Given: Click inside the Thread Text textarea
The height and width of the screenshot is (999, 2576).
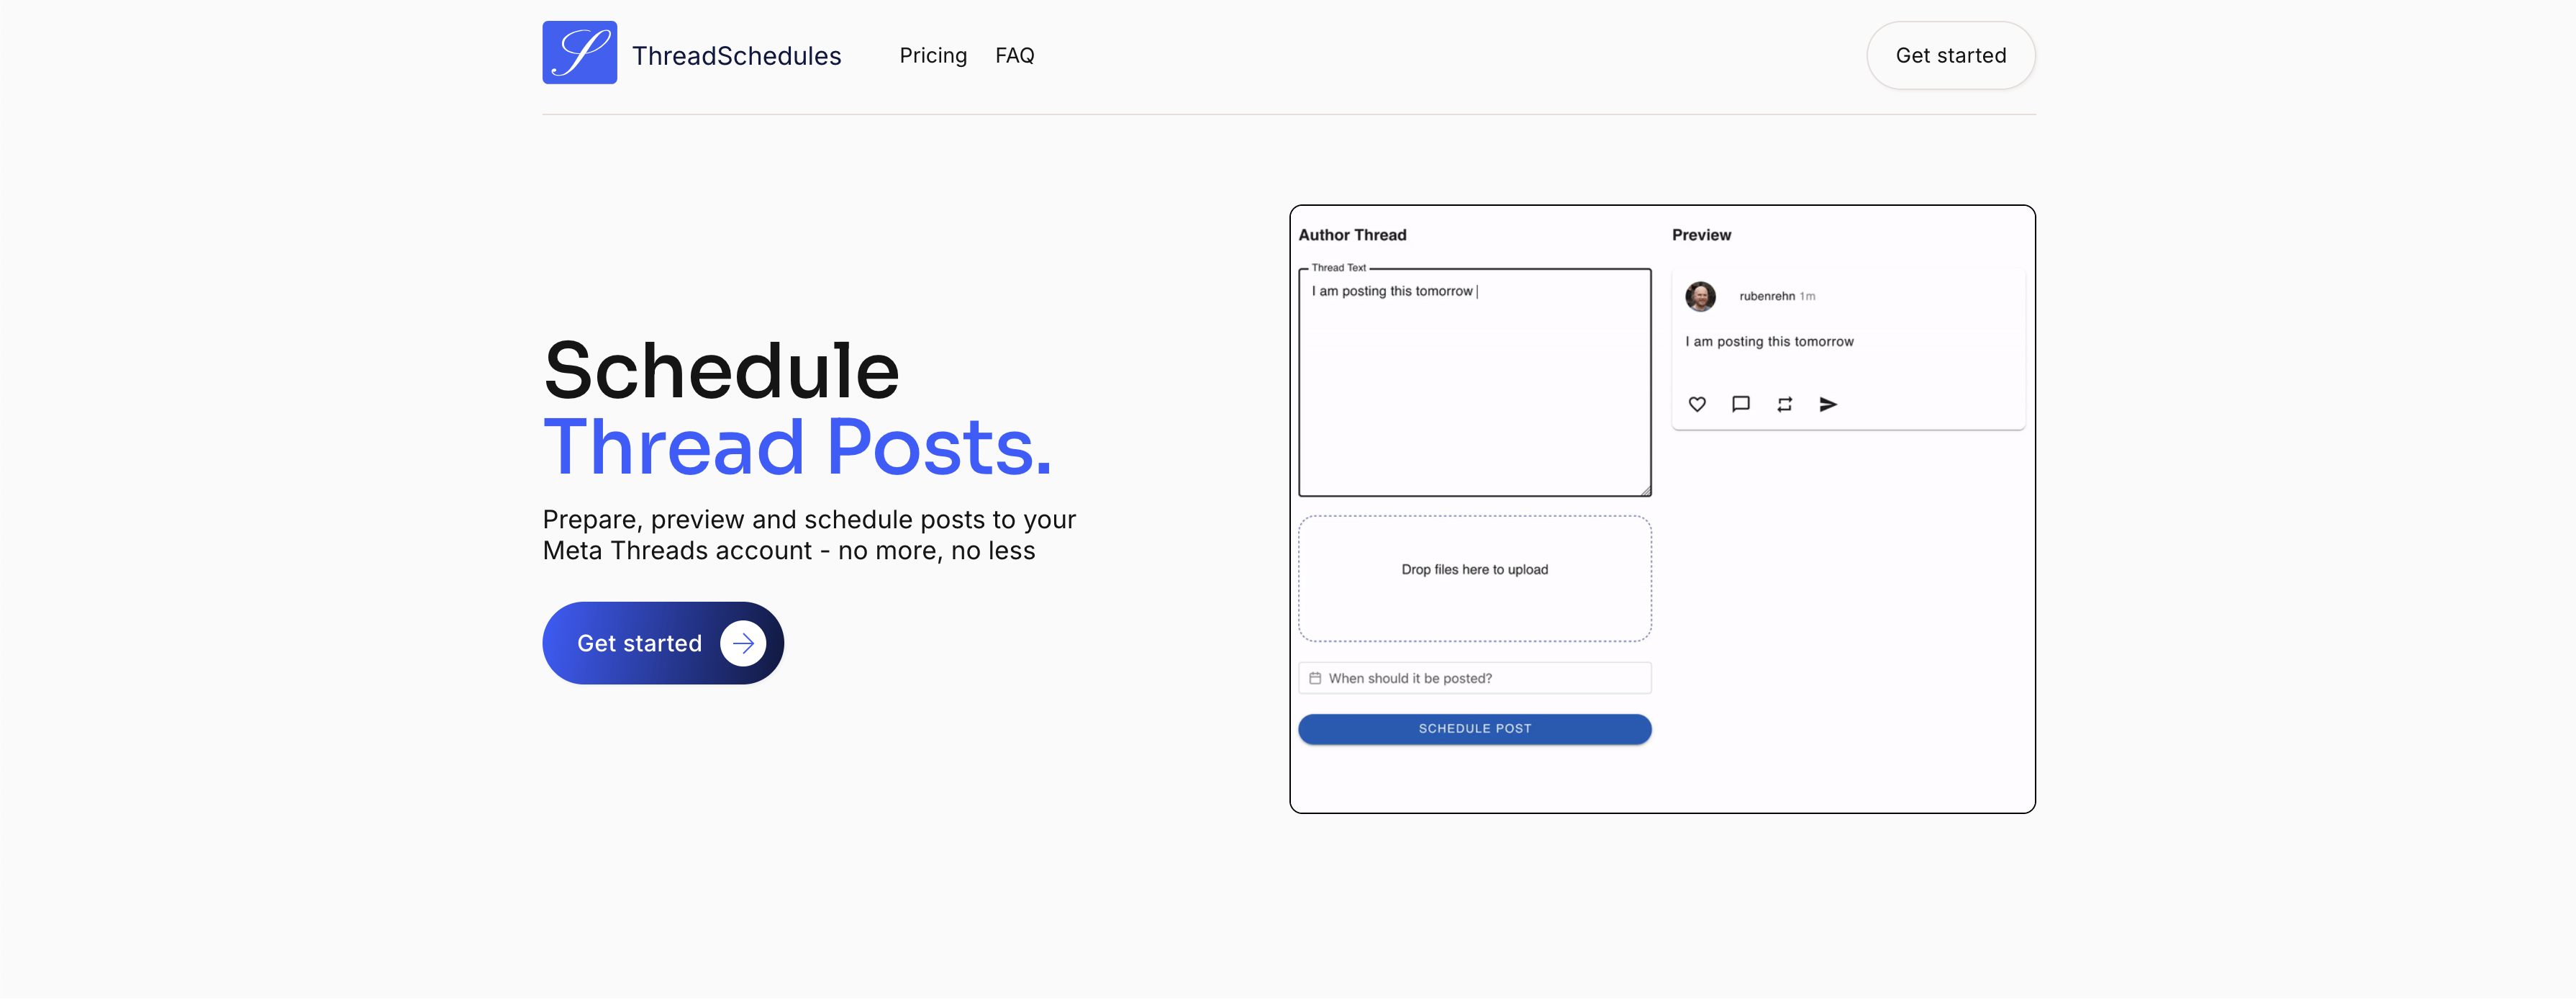Looking at the screenshot, I should click(x=1474, y=382).
